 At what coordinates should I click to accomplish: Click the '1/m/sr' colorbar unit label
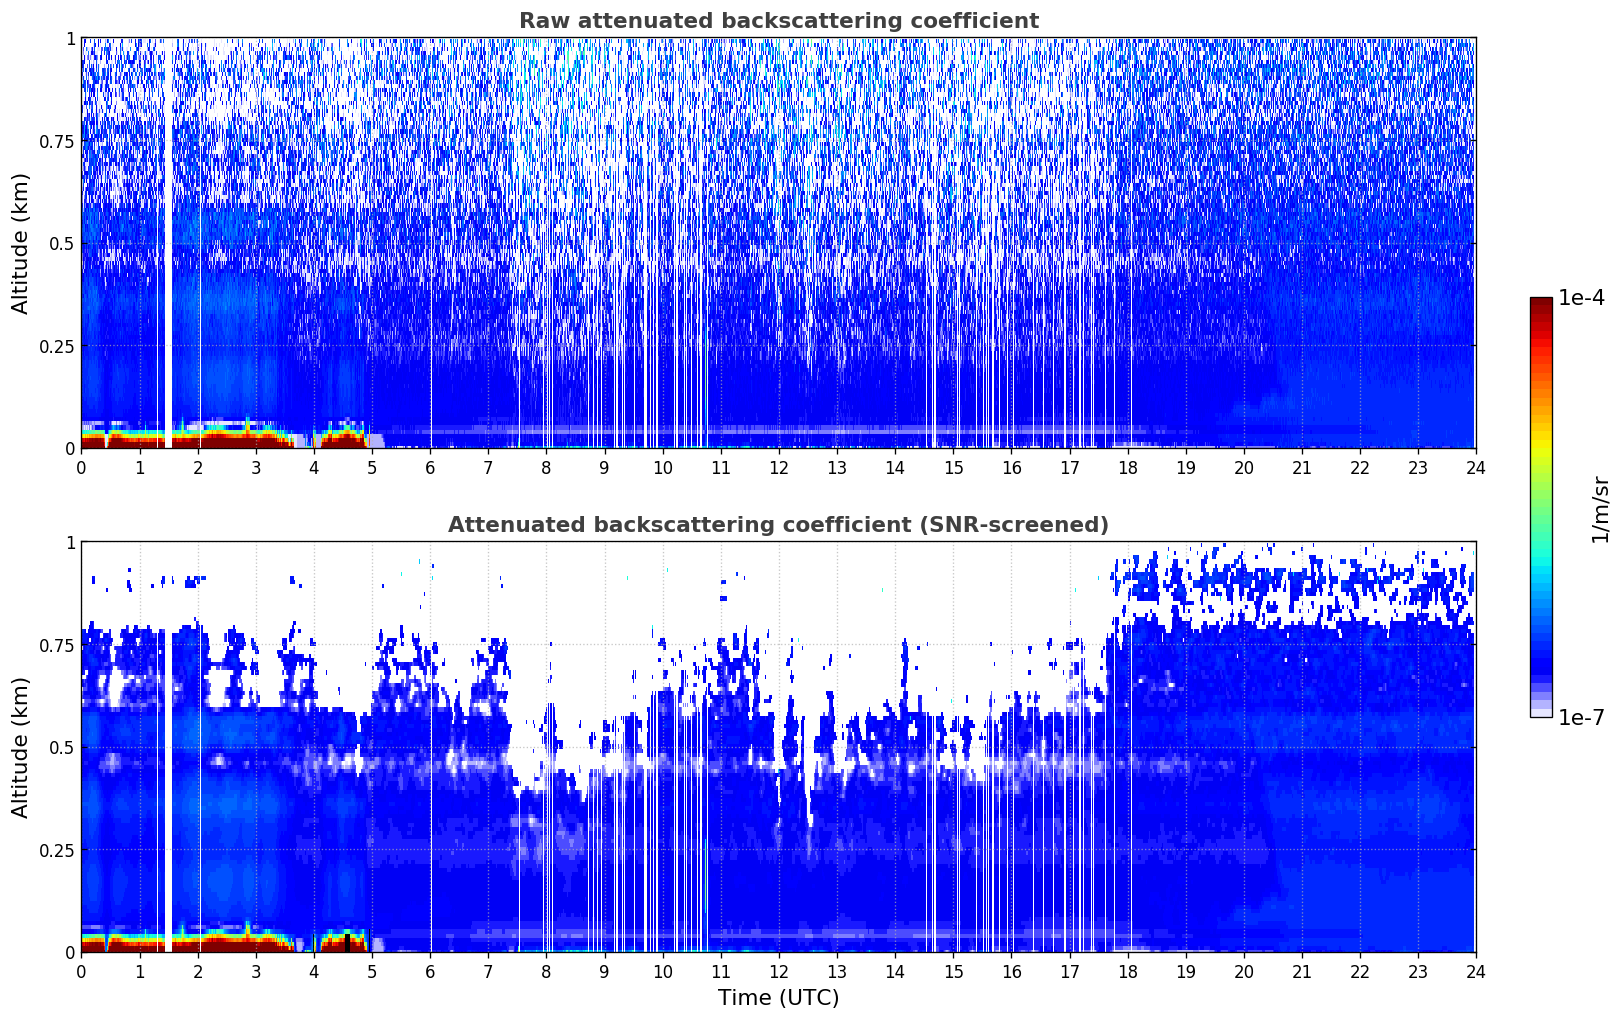click(1600, 509)
